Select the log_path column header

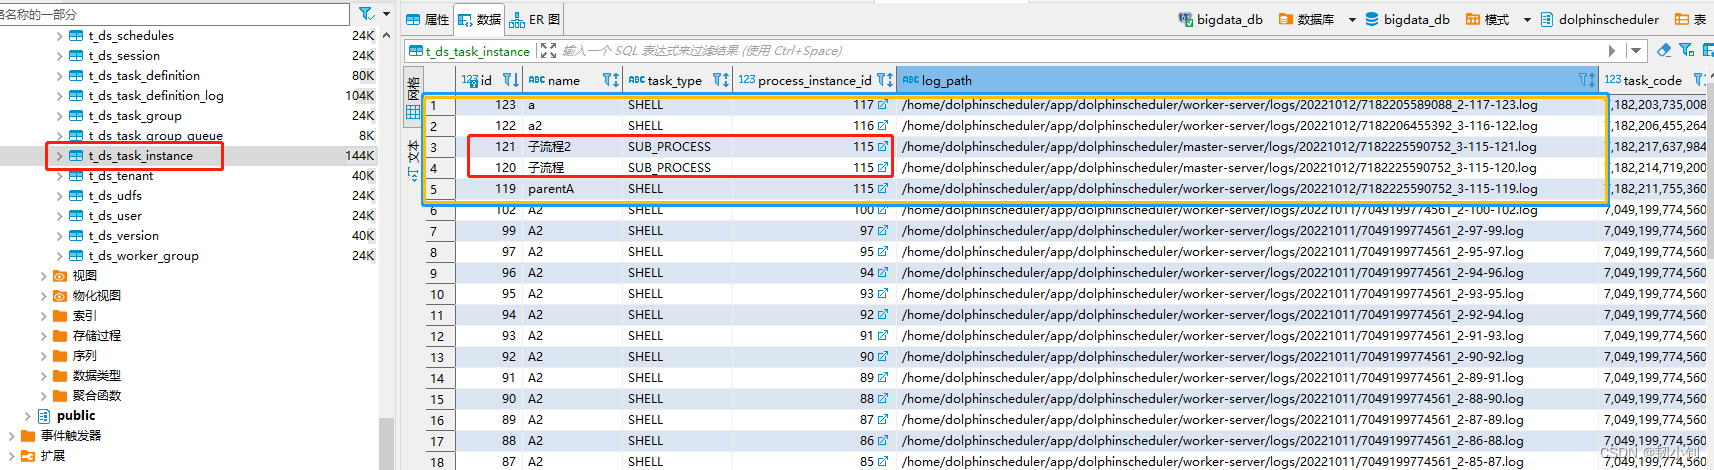coord(1248,80)
